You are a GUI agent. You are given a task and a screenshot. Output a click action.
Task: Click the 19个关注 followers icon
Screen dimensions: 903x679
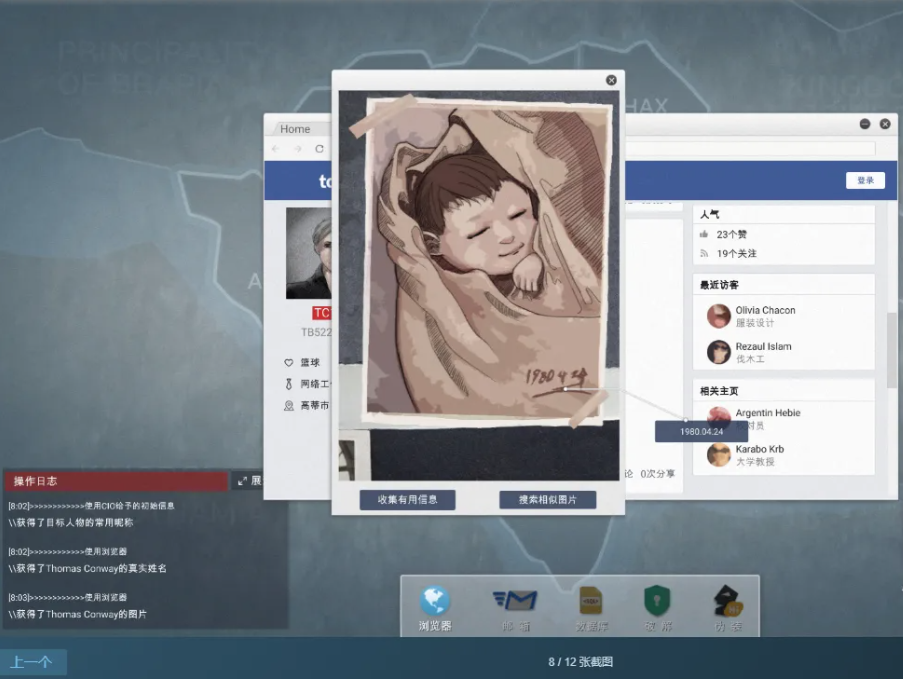click(x=704, y=253)
